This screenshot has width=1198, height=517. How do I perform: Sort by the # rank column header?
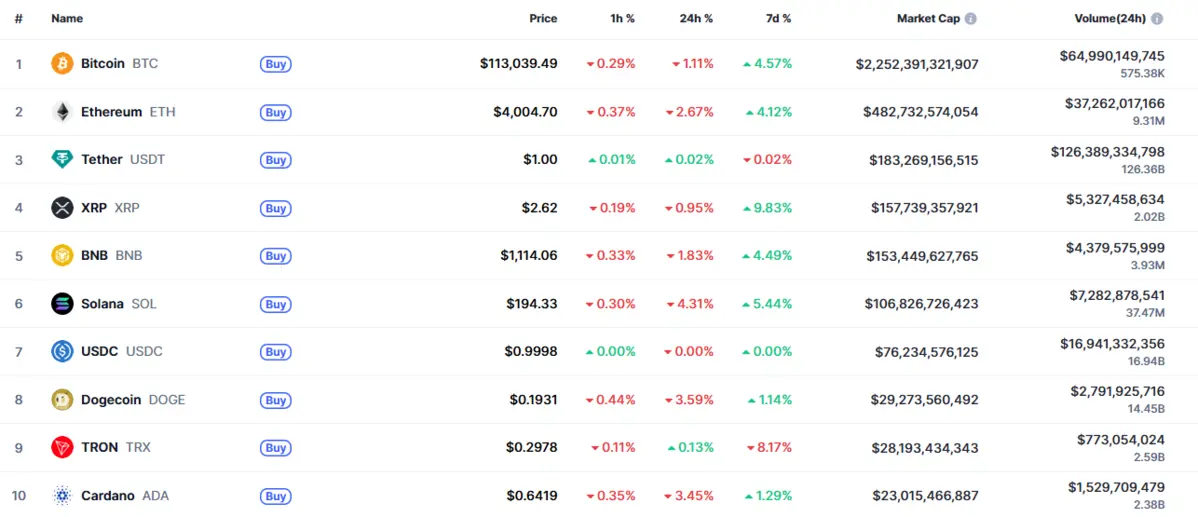19,19
